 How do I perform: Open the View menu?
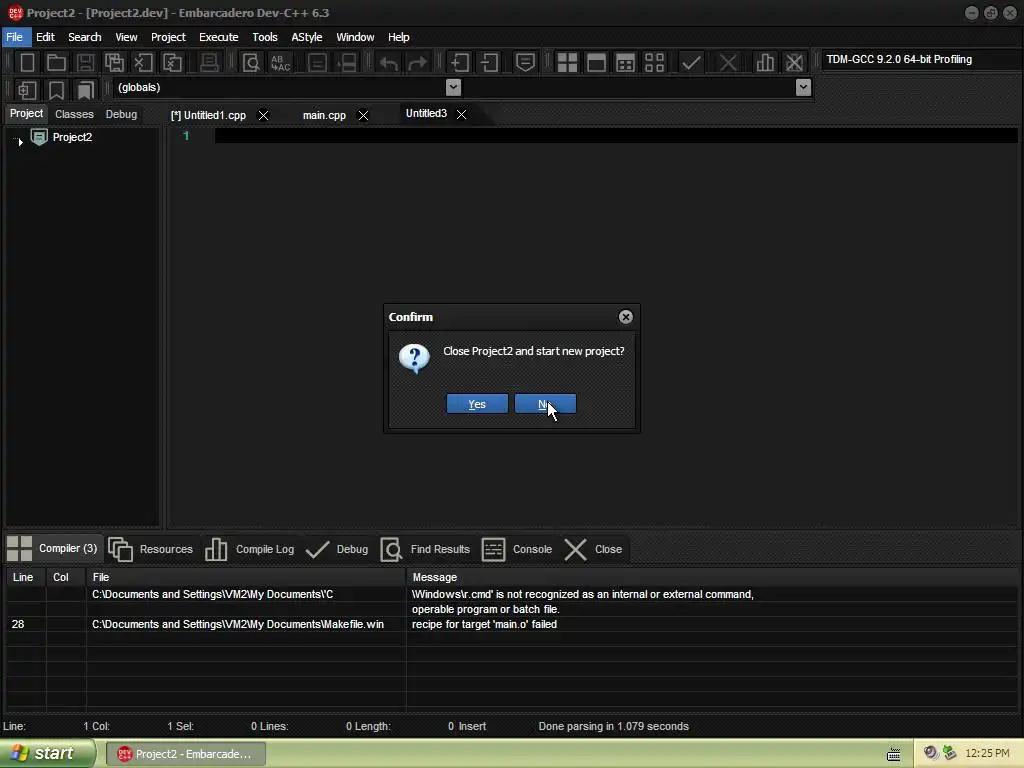[x=126, y=37]
